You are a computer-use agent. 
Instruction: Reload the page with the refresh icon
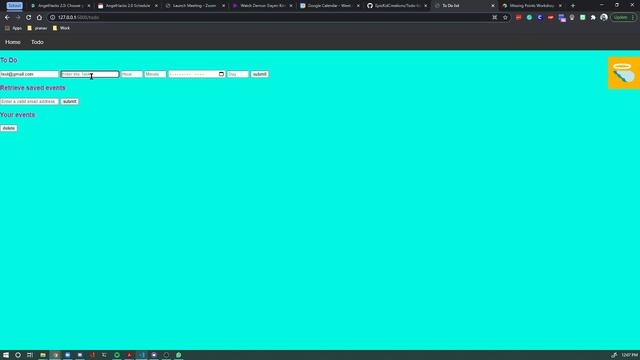click(29, 18)
